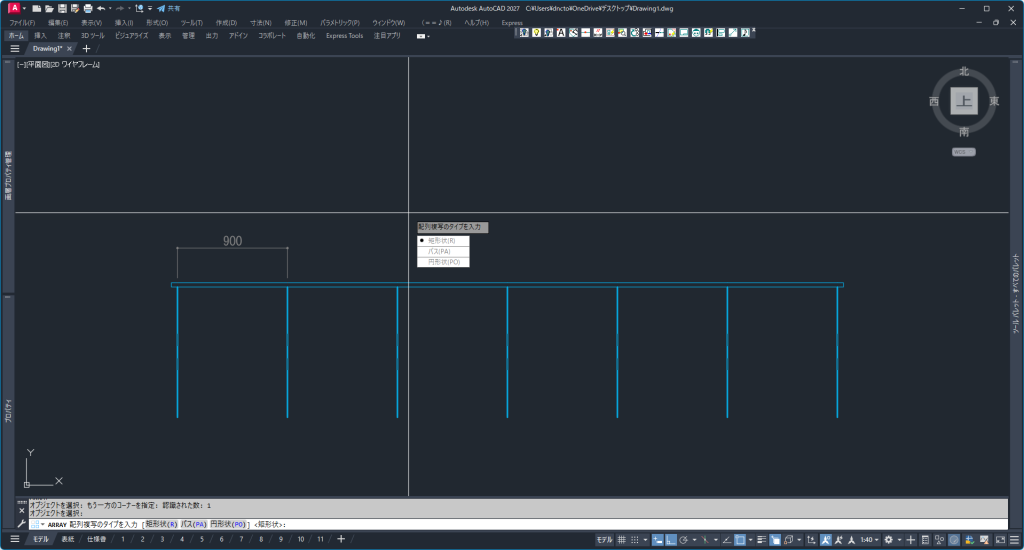
Task: Open the new drawing tab plus button
Action: (86, 48)
